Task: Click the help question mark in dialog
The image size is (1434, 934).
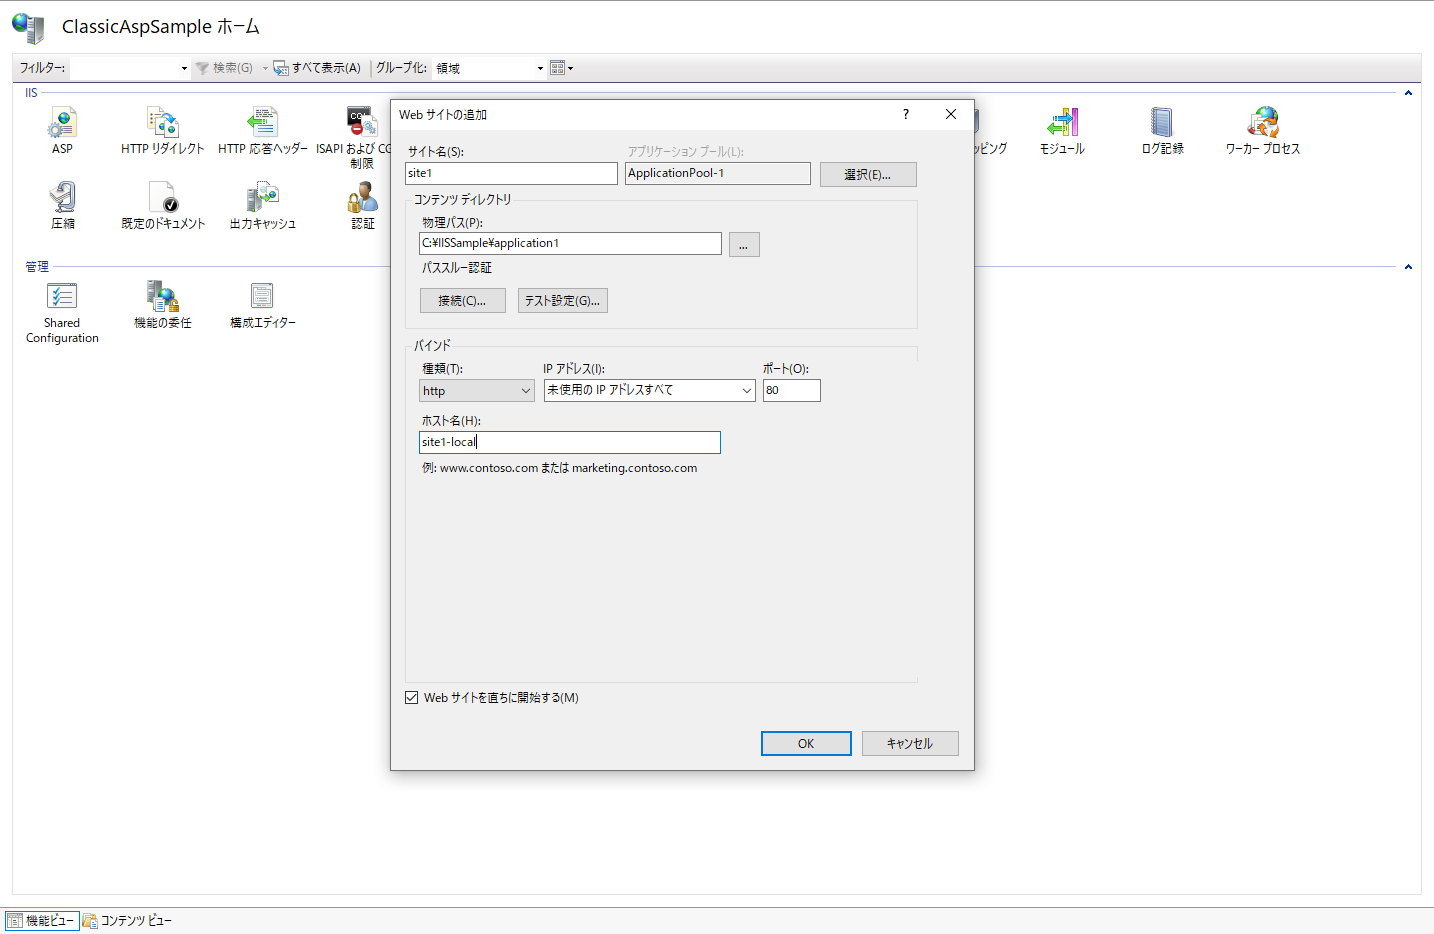Action: coord(906,114)
